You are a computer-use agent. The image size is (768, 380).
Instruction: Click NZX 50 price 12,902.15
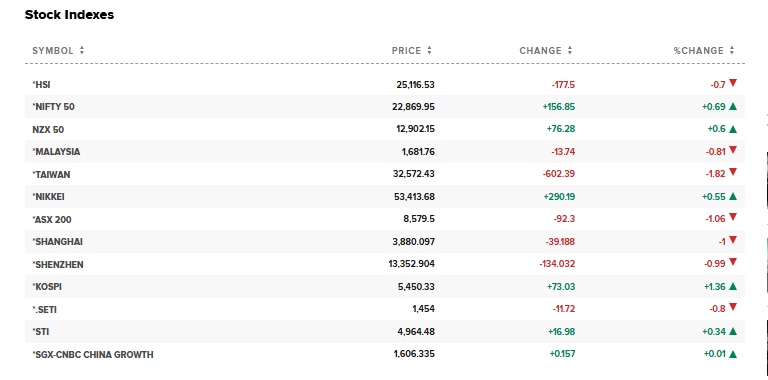pyautogui.click(x=415, y=129)
